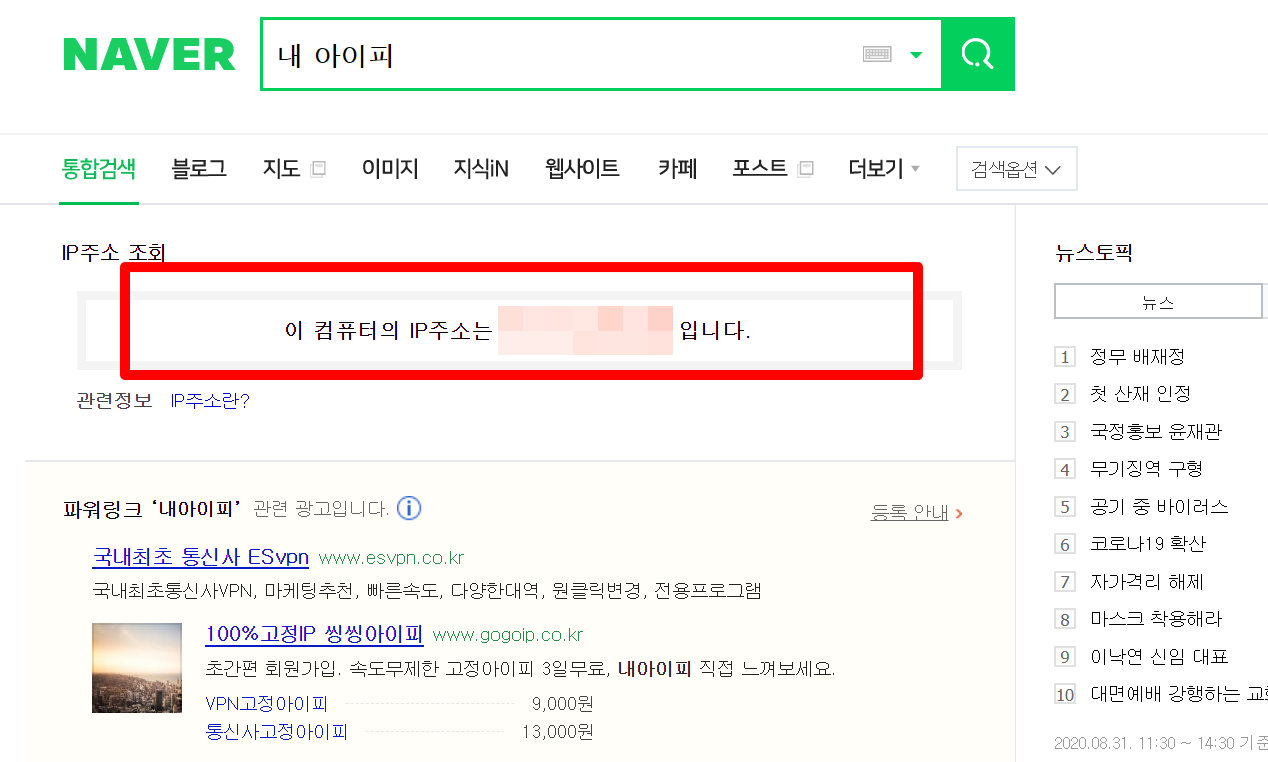Click the 13,000원 price text
This screenshot has height=762, width=1268.
coord(557,732)
